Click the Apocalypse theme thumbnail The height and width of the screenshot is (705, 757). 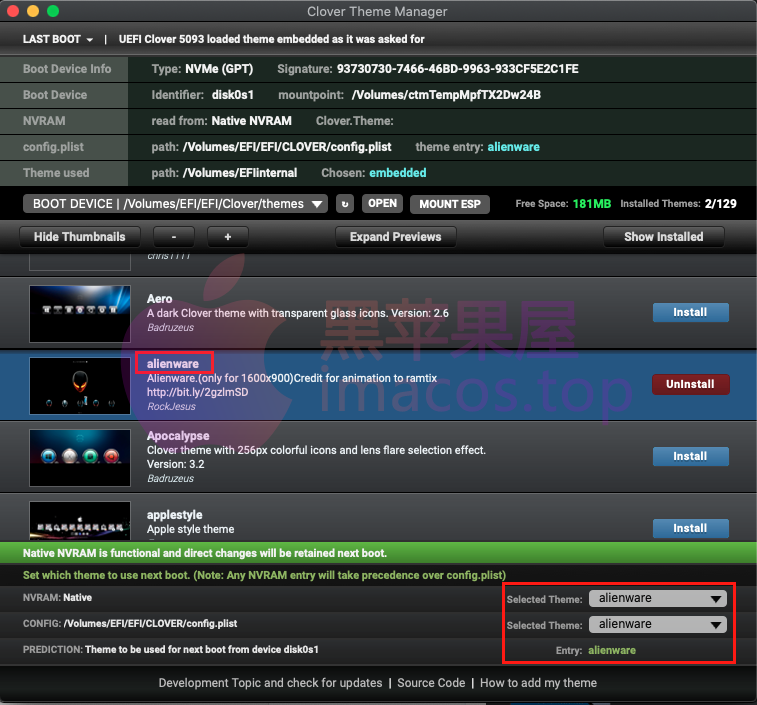(80, 457)
